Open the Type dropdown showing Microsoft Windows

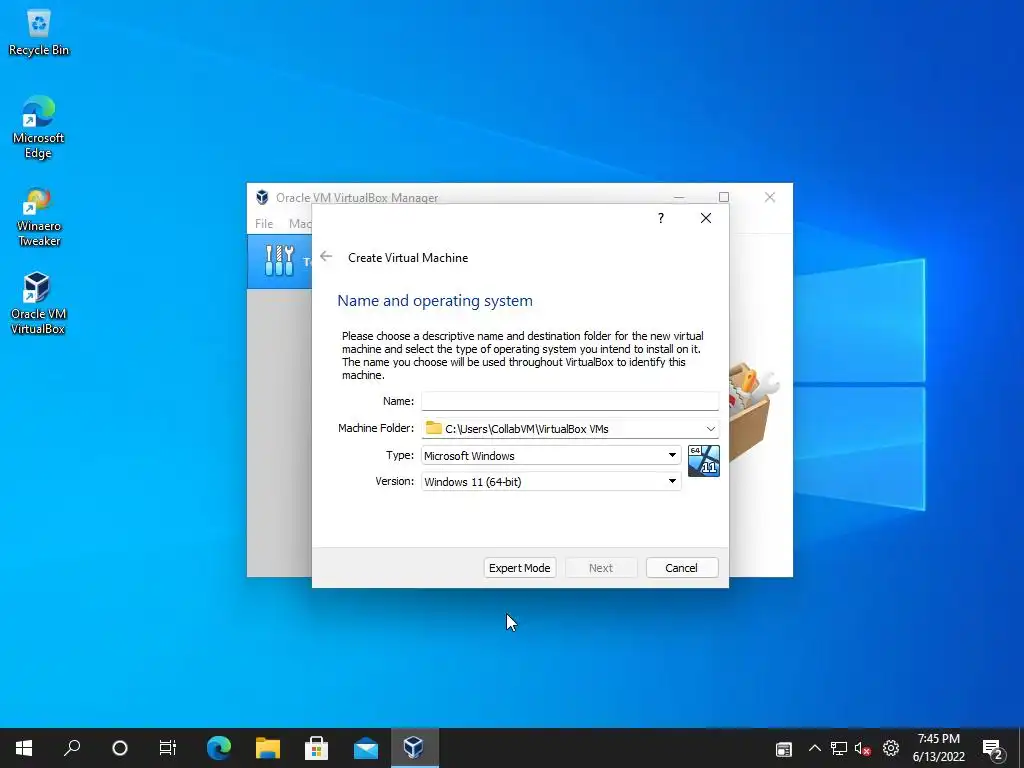pyautogui.click(x=551, y=455)
